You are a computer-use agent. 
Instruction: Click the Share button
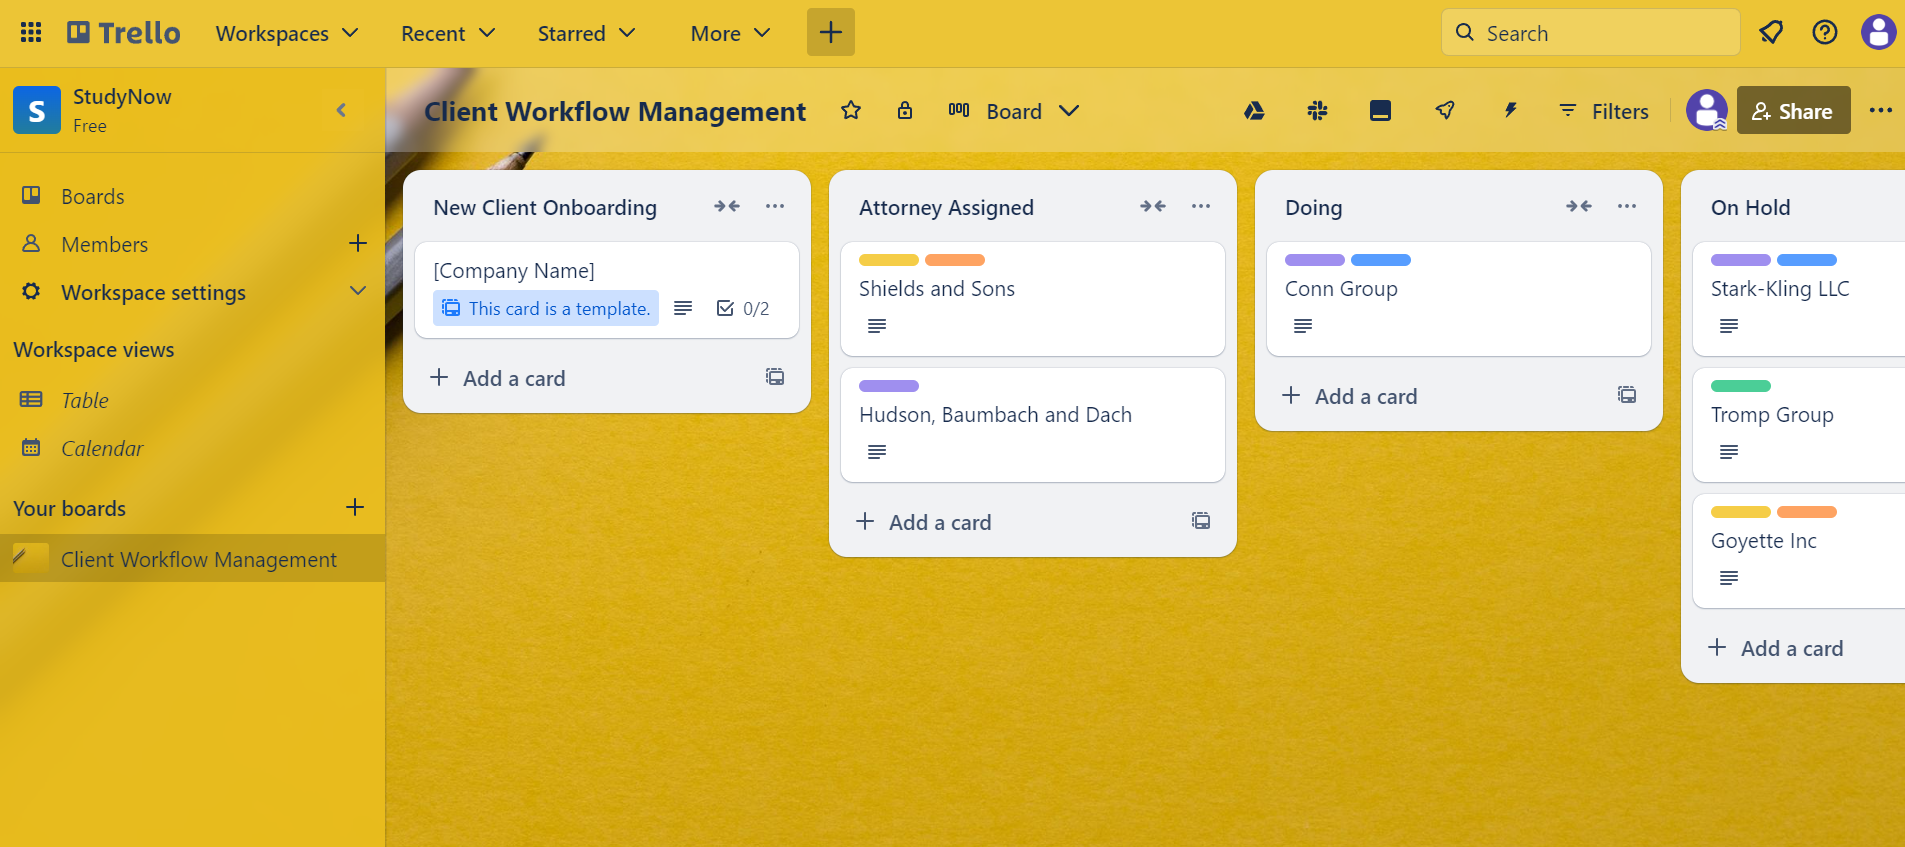[1793, 111]
